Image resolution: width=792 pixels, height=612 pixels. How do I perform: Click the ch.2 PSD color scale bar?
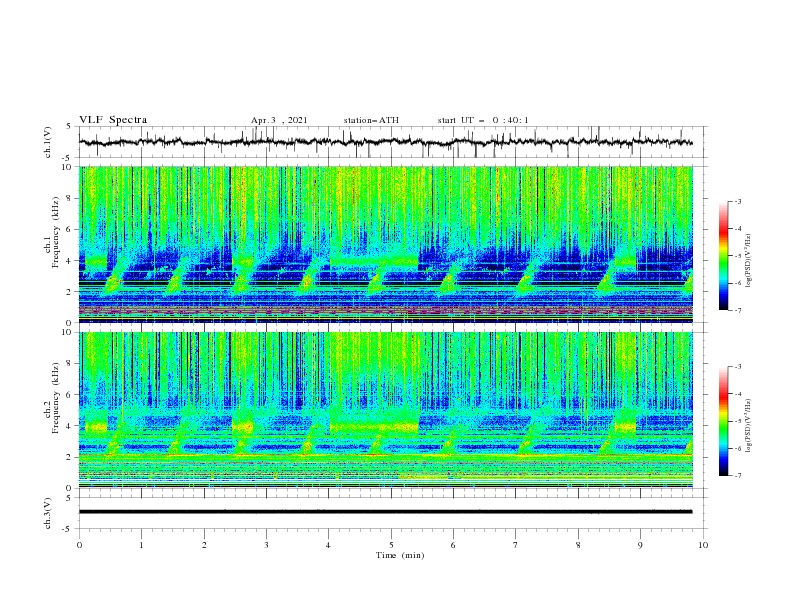(x=723, y=421)
